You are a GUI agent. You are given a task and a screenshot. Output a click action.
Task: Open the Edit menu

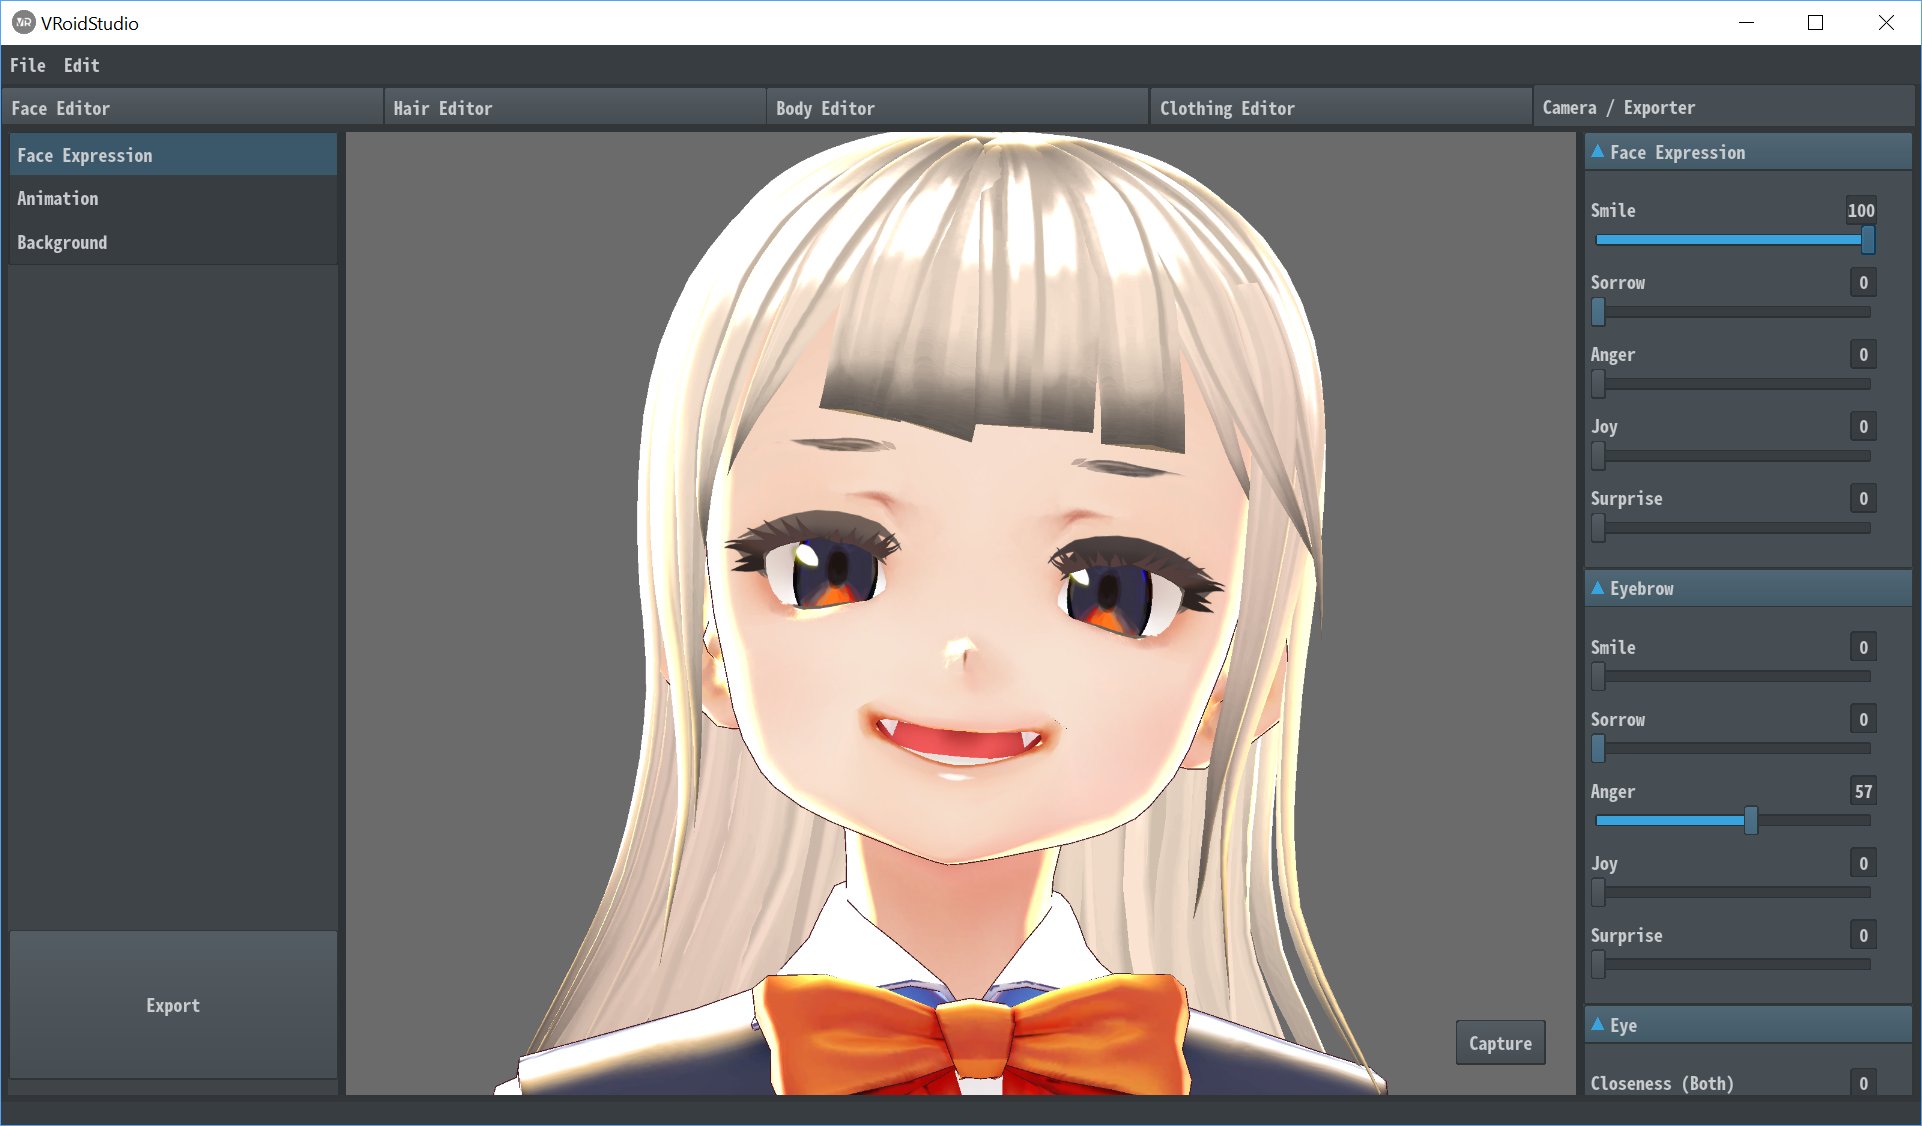pyautogui.click(x=81, y=65)
